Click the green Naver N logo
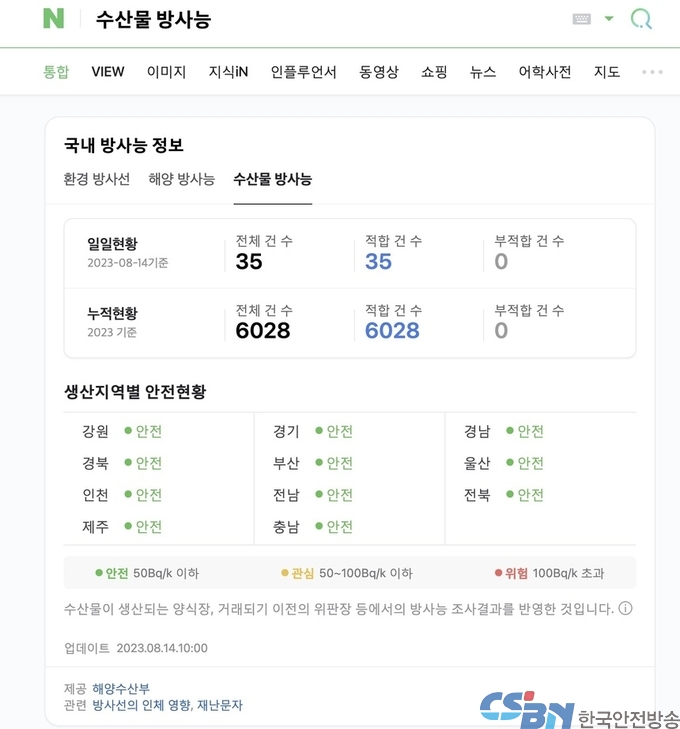 pyautogui.click(x=53, y=19)
